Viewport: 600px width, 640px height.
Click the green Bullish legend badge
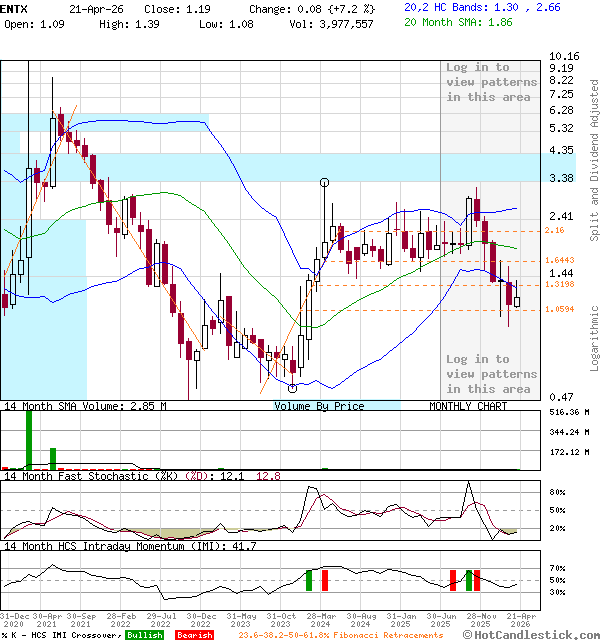coord(145,635)
